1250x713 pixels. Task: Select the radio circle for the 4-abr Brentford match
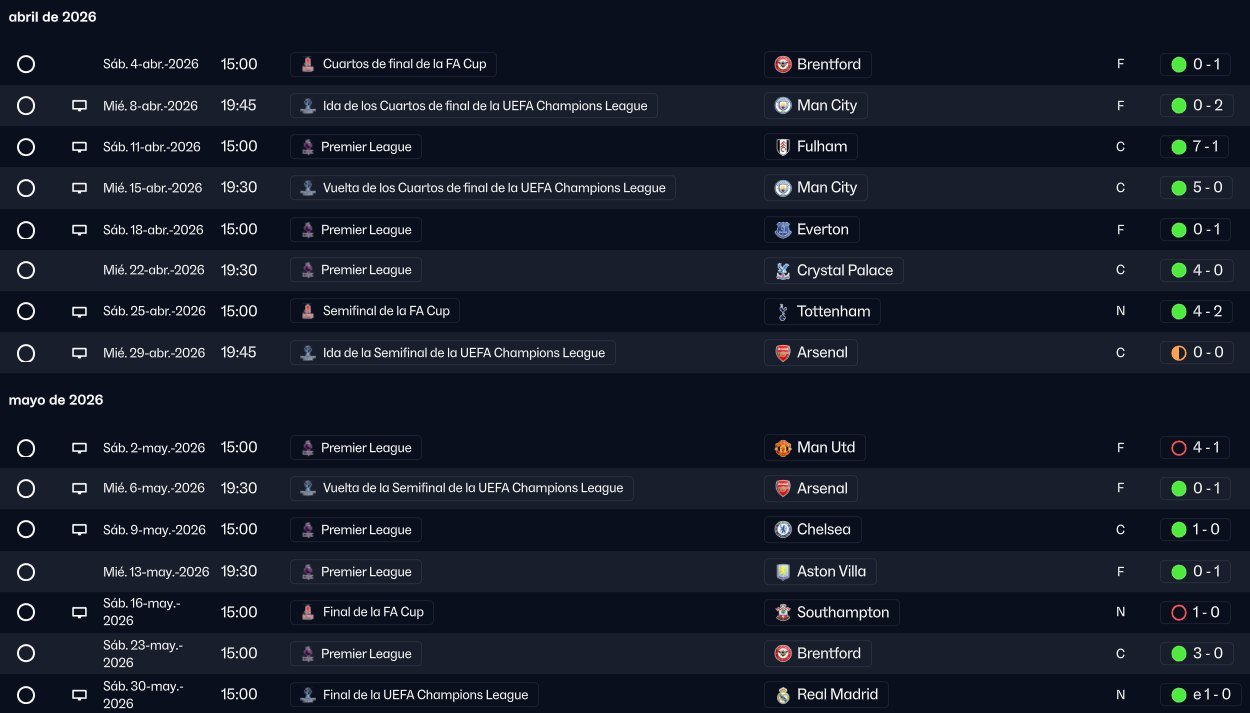point(26,65)
